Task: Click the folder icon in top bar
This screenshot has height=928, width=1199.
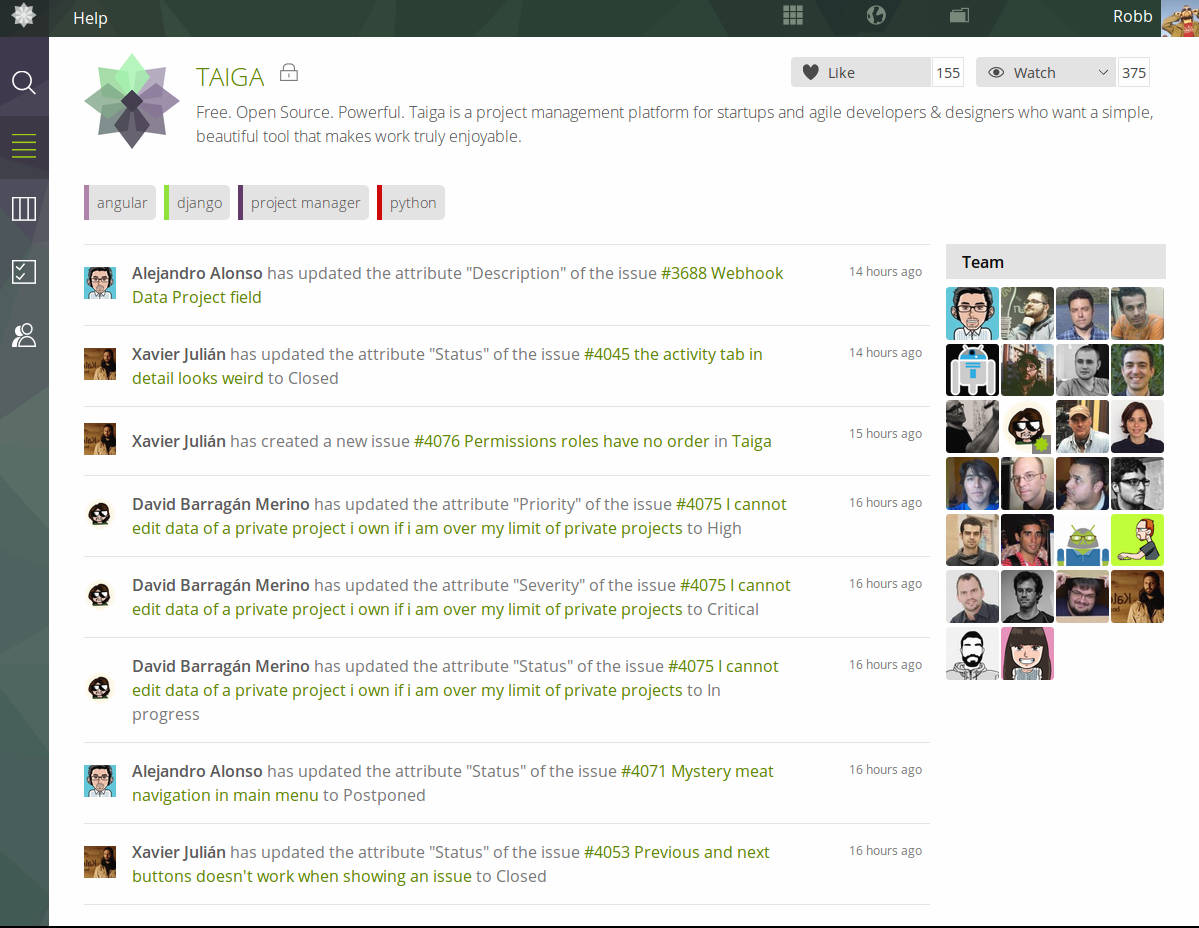Action: point(959,15)
